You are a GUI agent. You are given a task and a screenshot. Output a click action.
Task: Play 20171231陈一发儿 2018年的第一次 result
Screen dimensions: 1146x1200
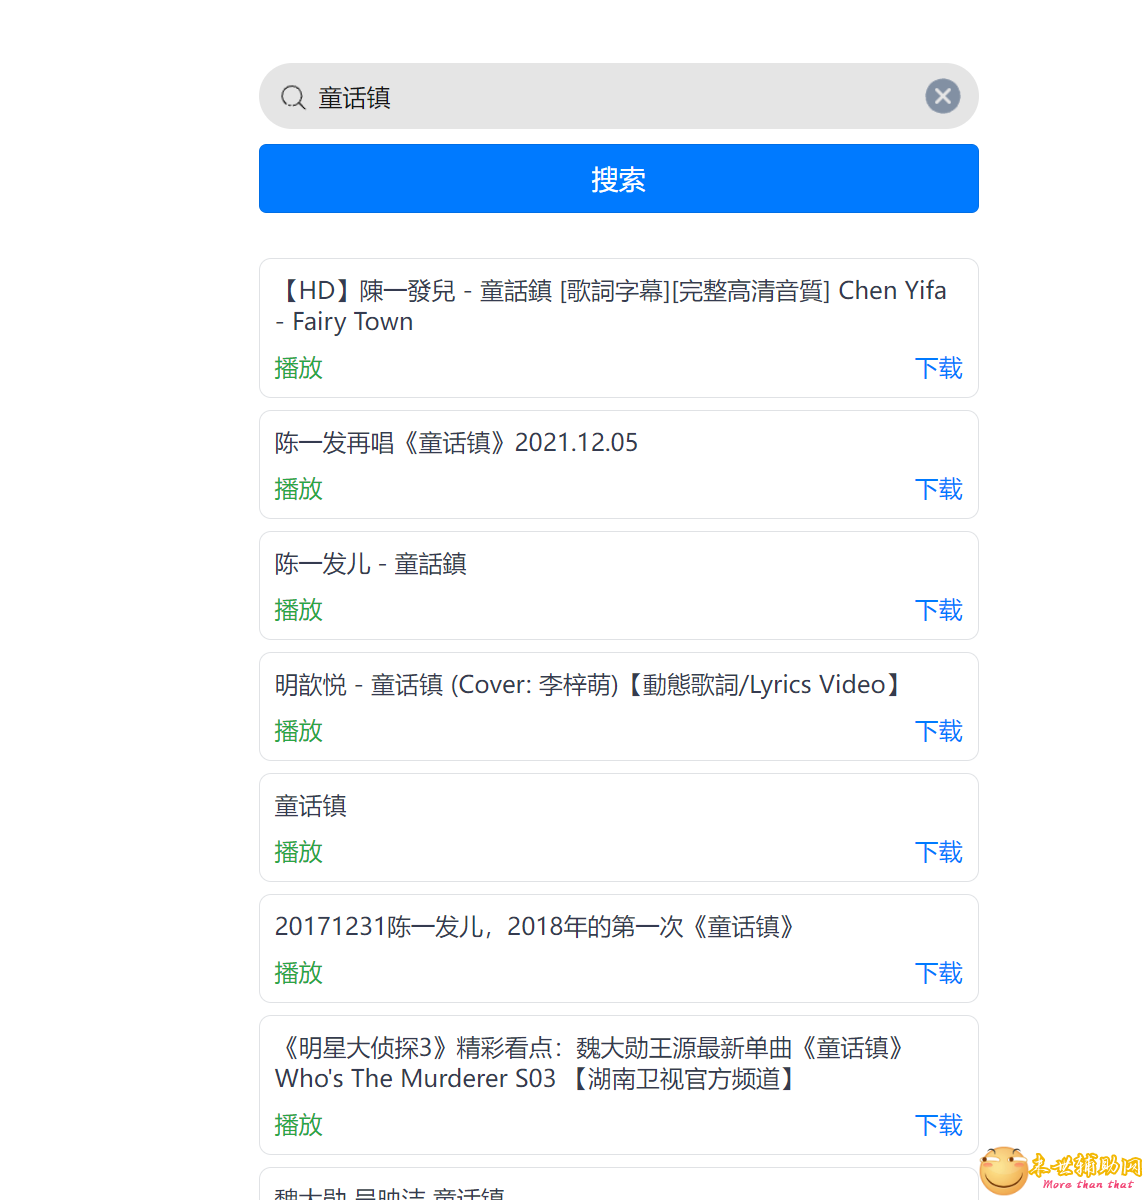point(298,973)
